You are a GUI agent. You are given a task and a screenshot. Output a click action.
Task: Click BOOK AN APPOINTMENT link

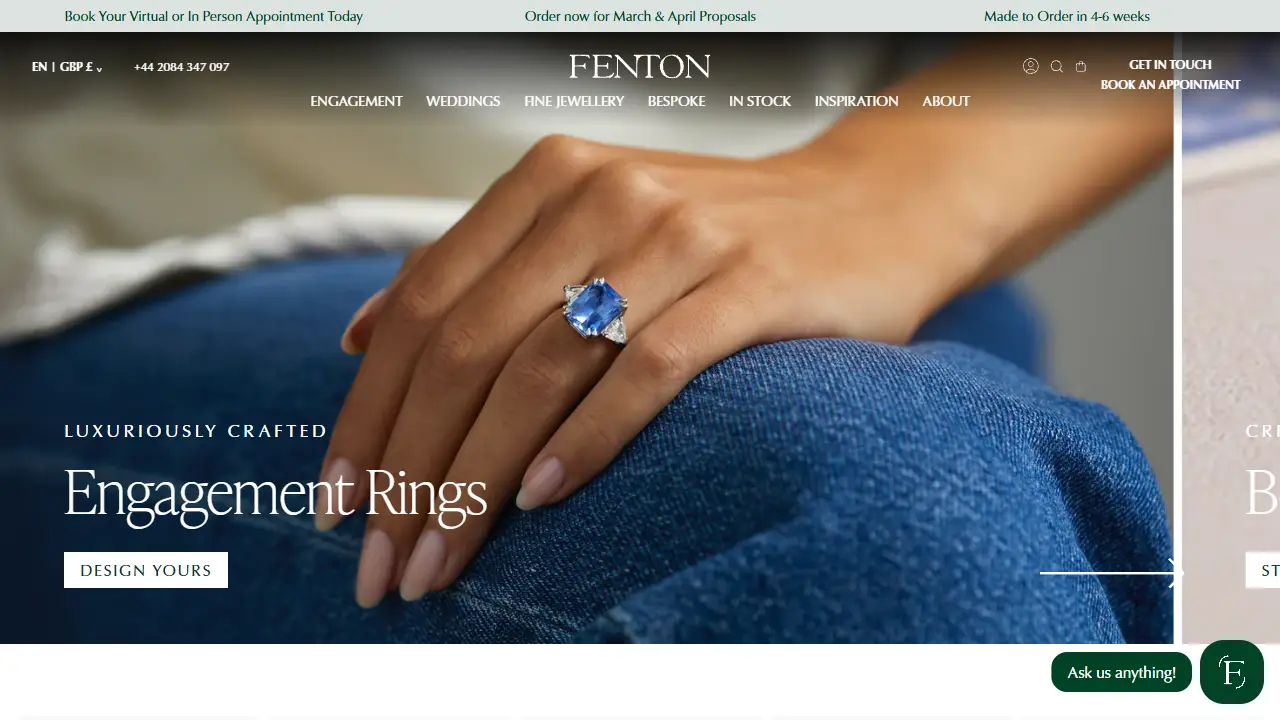1170,84
